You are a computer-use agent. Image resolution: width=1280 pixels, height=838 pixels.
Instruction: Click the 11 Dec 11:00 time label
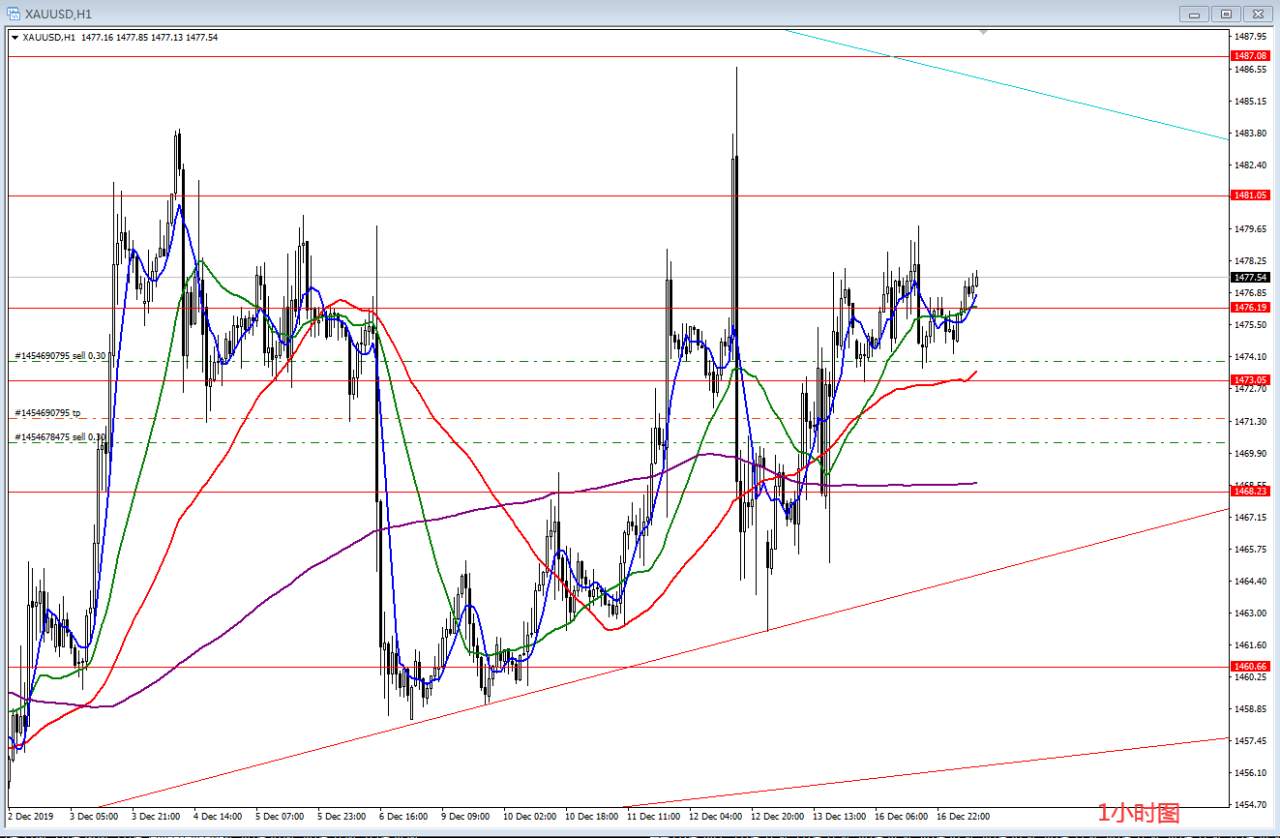(652, 816)
